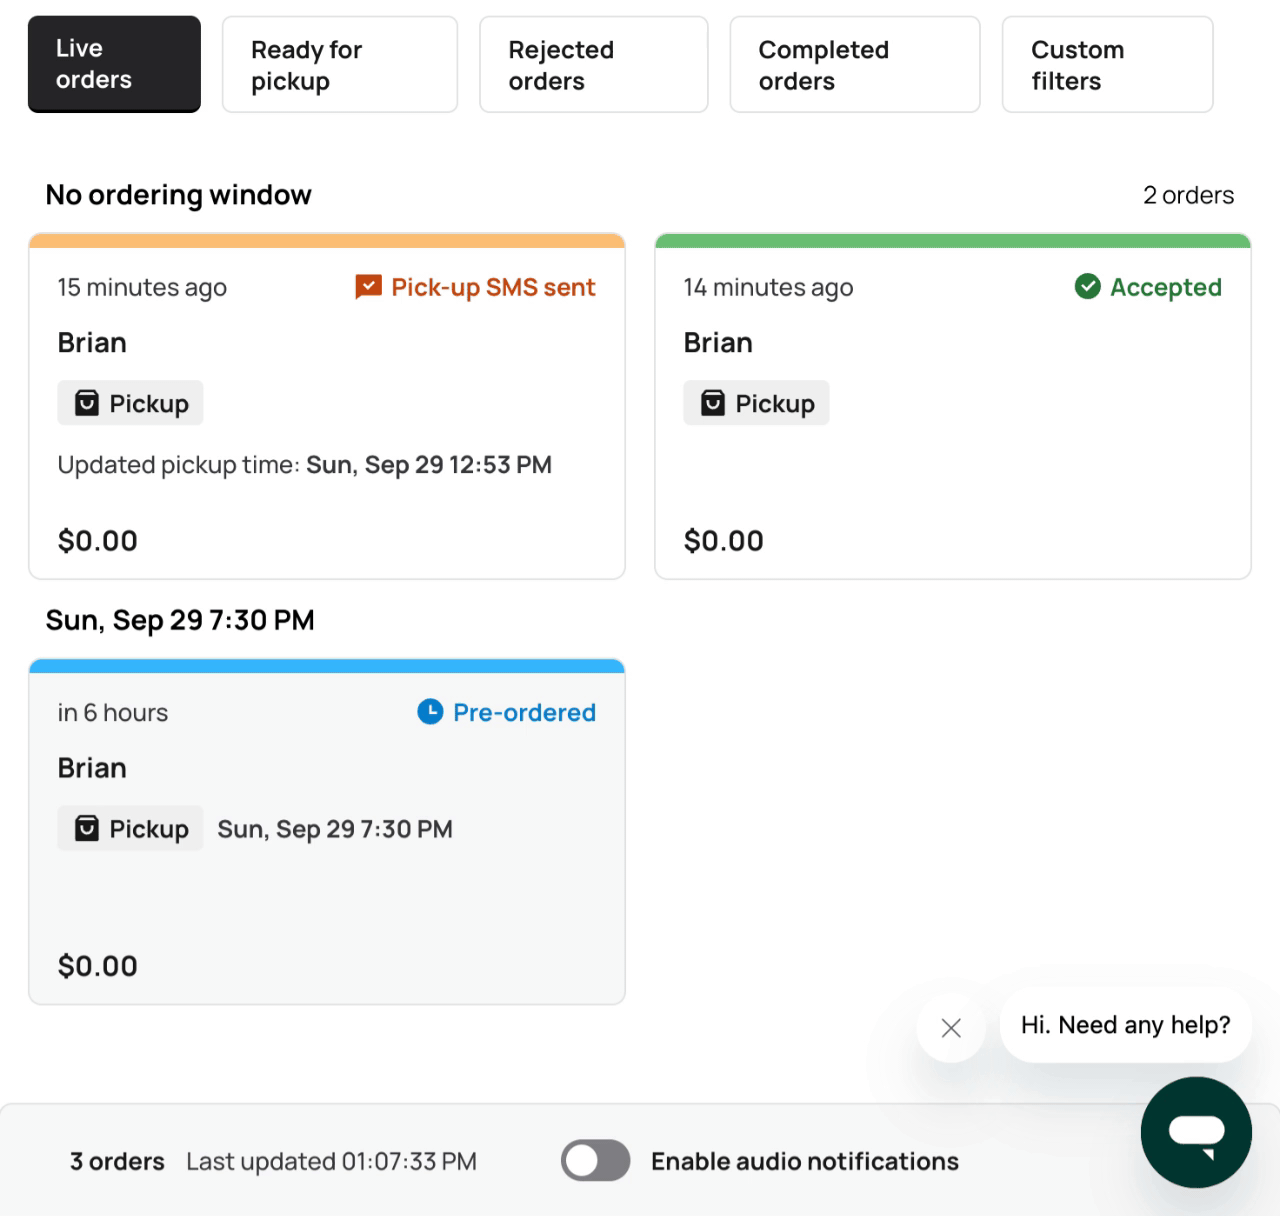
Task: Open the Rejected orders tab
Action: click(594, 64)
